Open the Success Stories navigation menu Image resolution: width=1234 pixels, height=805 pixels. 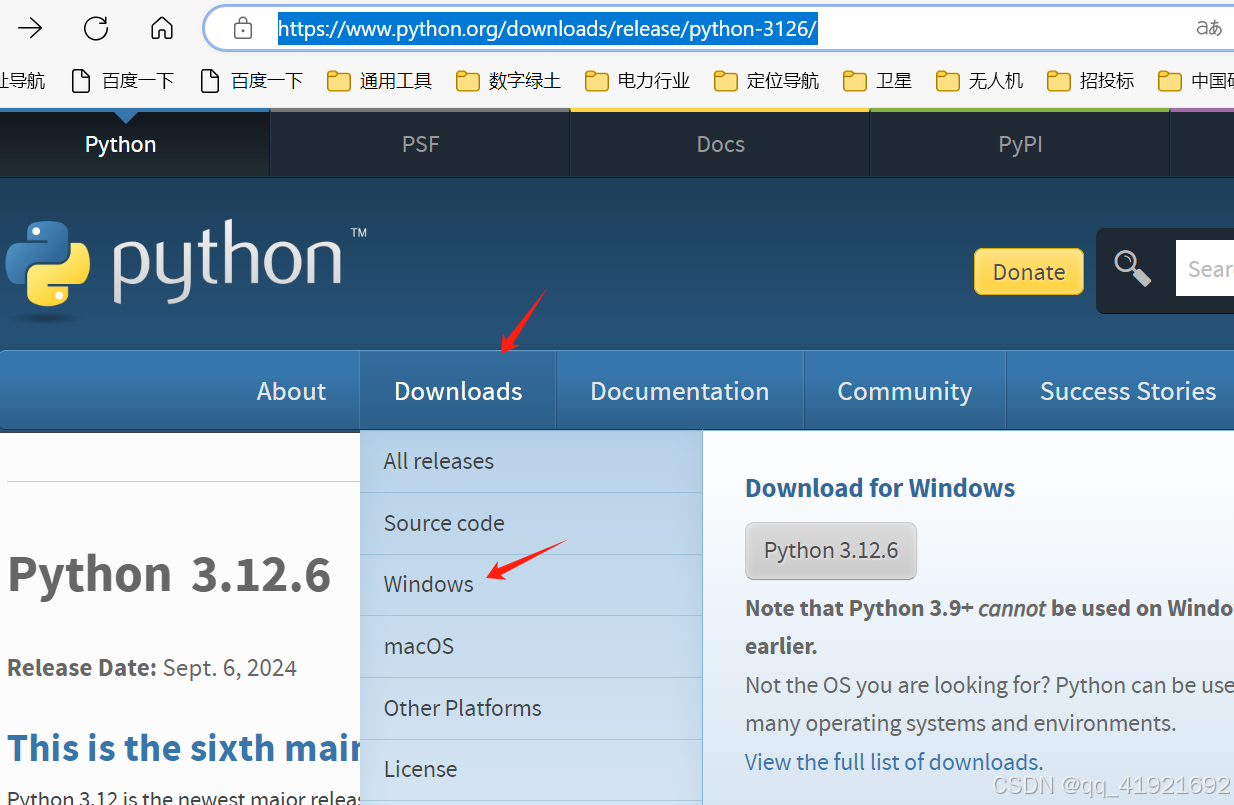coord(1128,391)
